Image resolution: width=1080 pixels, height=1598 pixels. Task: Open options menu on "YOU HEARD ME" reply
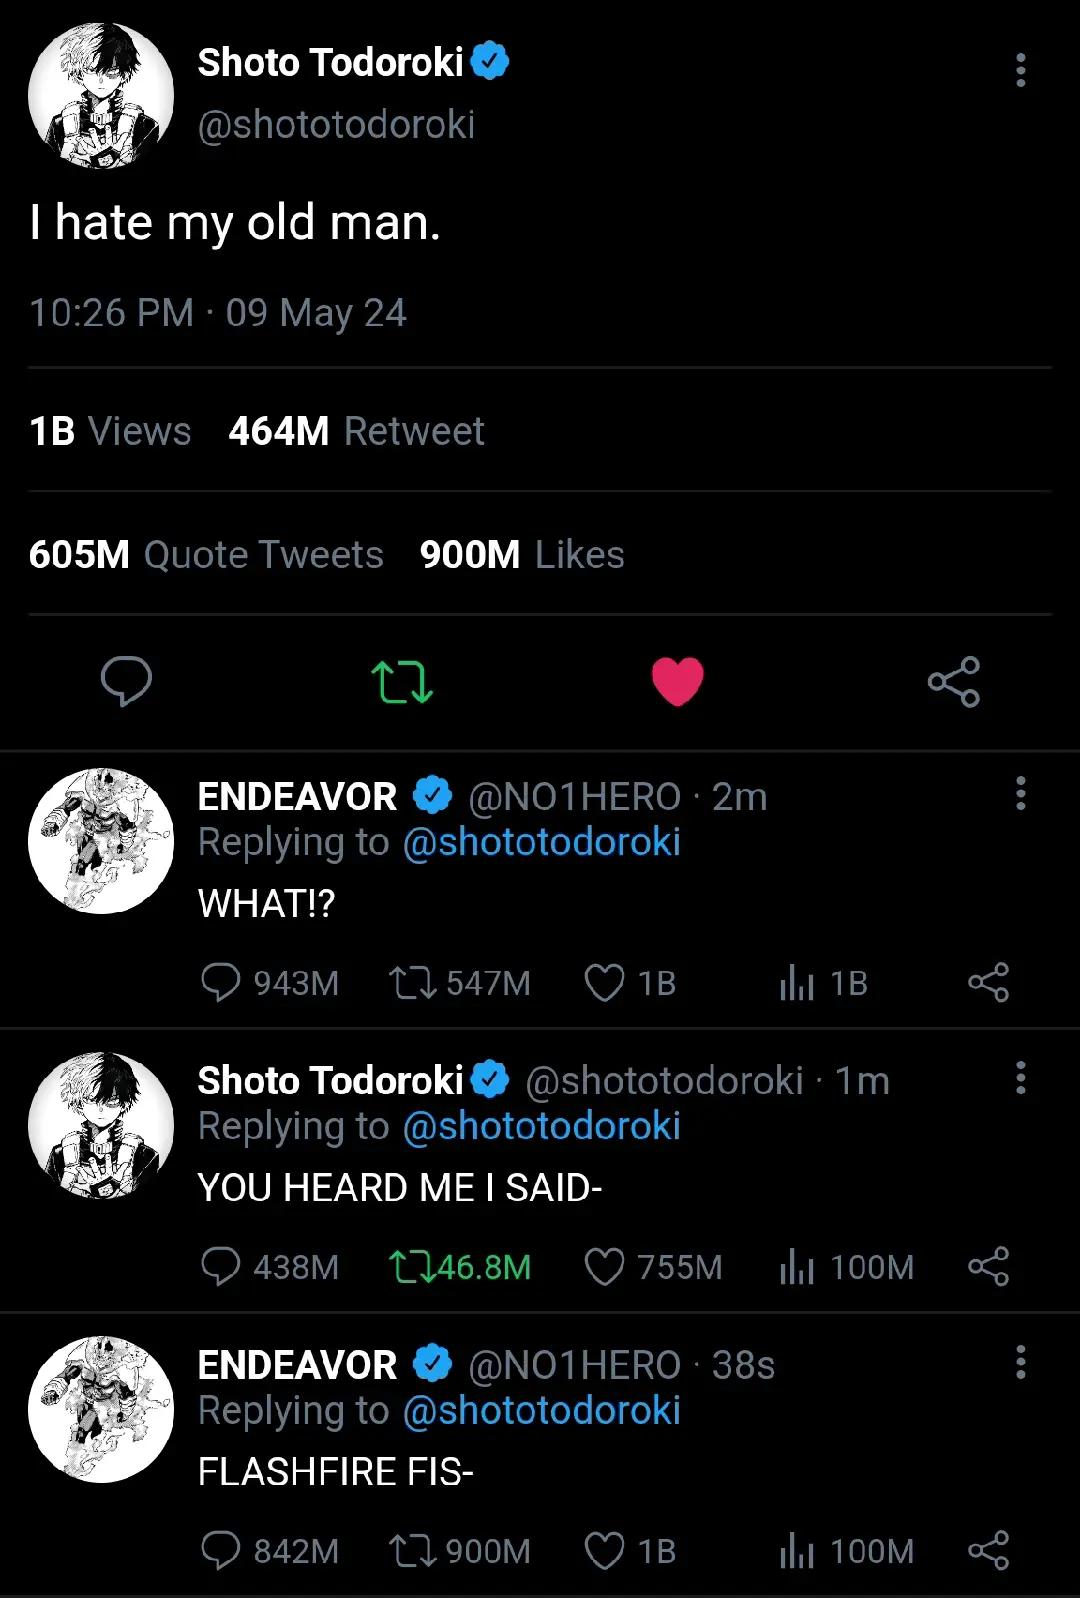(1020, 1077)
